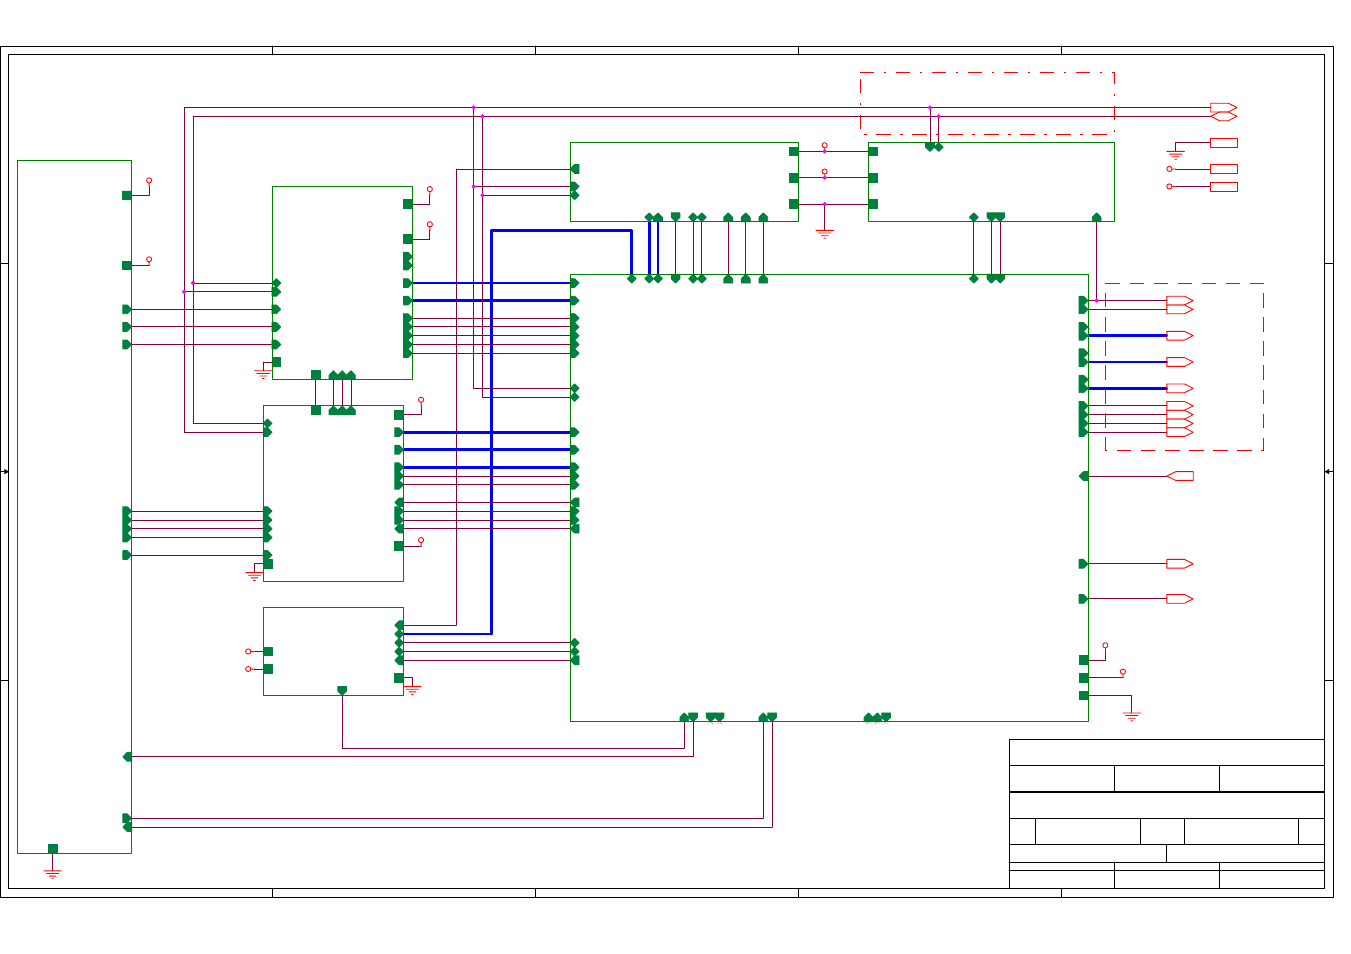Select the ground symbol between the two top blocks
1351x954 pixels.
(x=824, y=233)
